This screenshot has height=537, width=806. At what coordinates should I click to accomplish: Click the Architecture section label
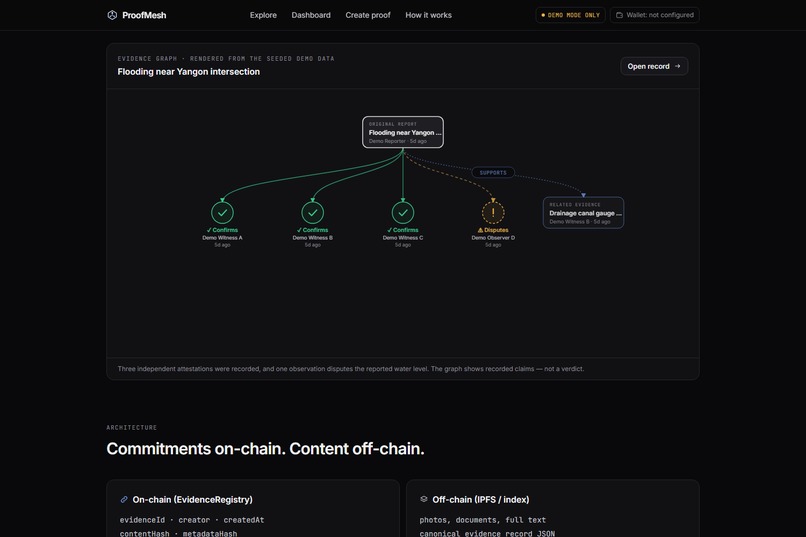[132, 428]
